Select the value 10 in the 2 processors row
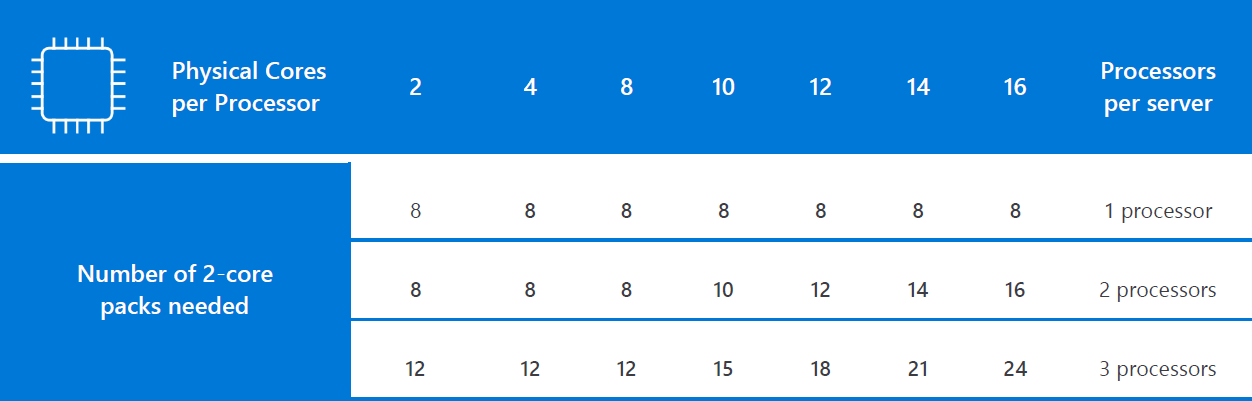Screen dimensions: 1252x401 coord(723,290)
